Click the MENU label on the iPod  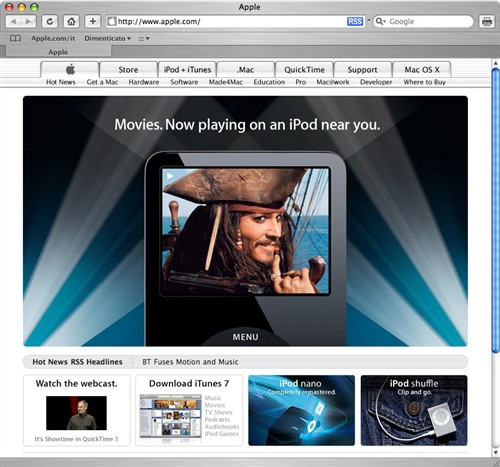coord(245,337)
